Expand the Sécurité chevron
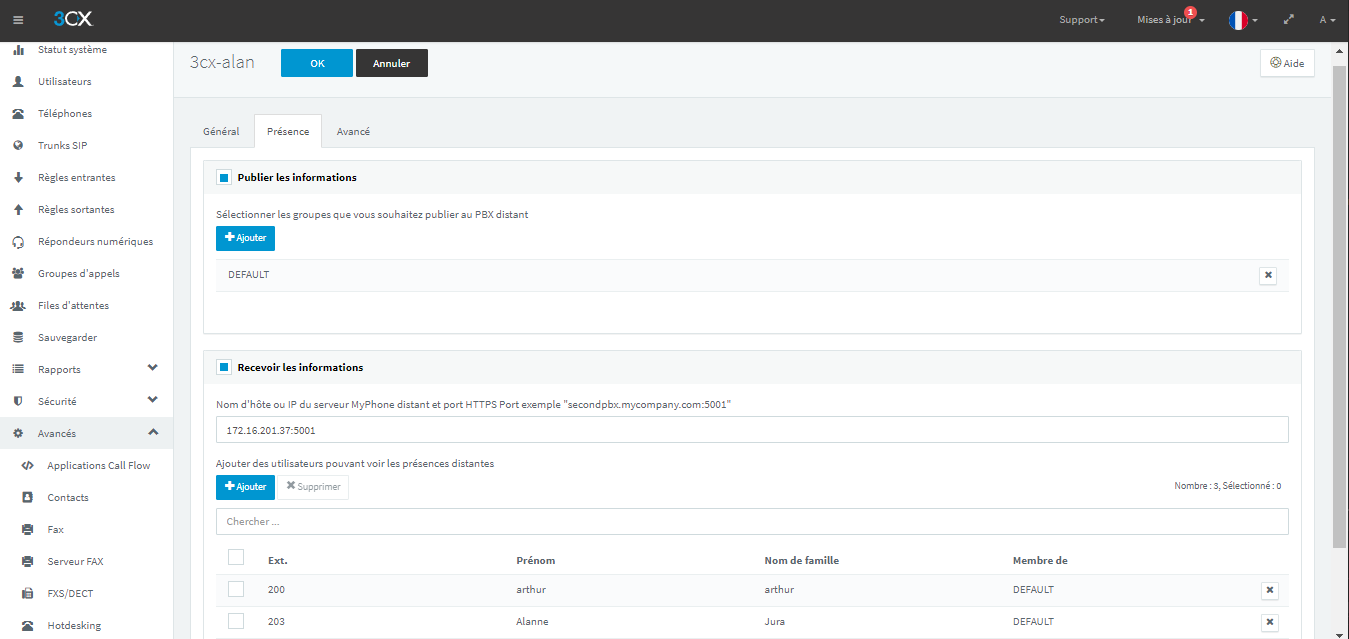Viewport: 1349px width, 639px height. pyautogui.click(x=153, y=400)
